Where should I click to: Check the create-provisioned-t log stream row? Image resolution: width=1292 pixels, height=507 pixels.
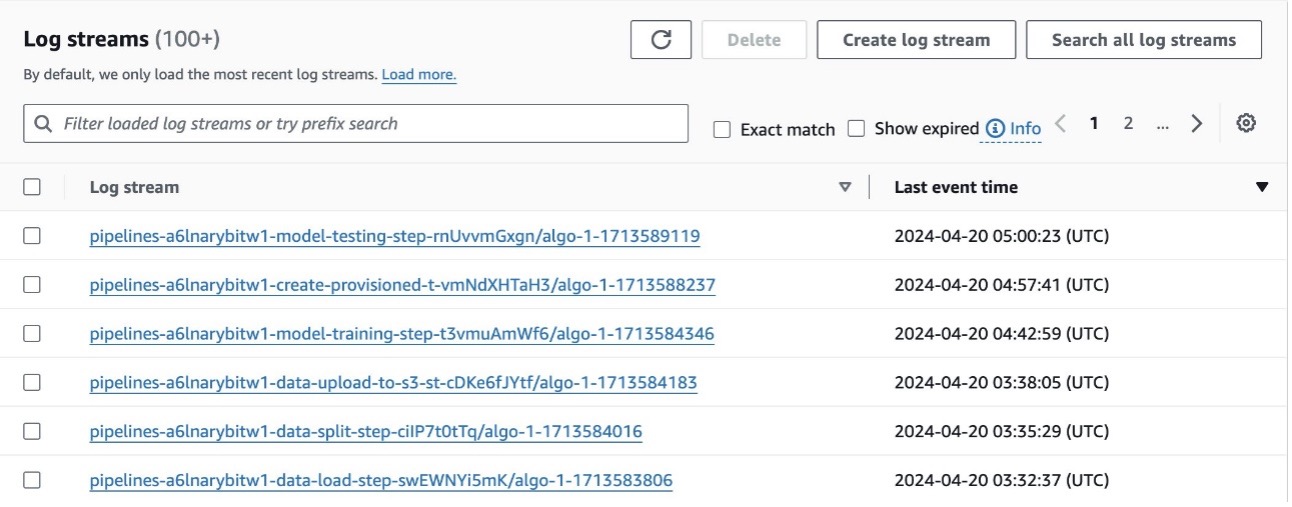[x=32, y=285]
